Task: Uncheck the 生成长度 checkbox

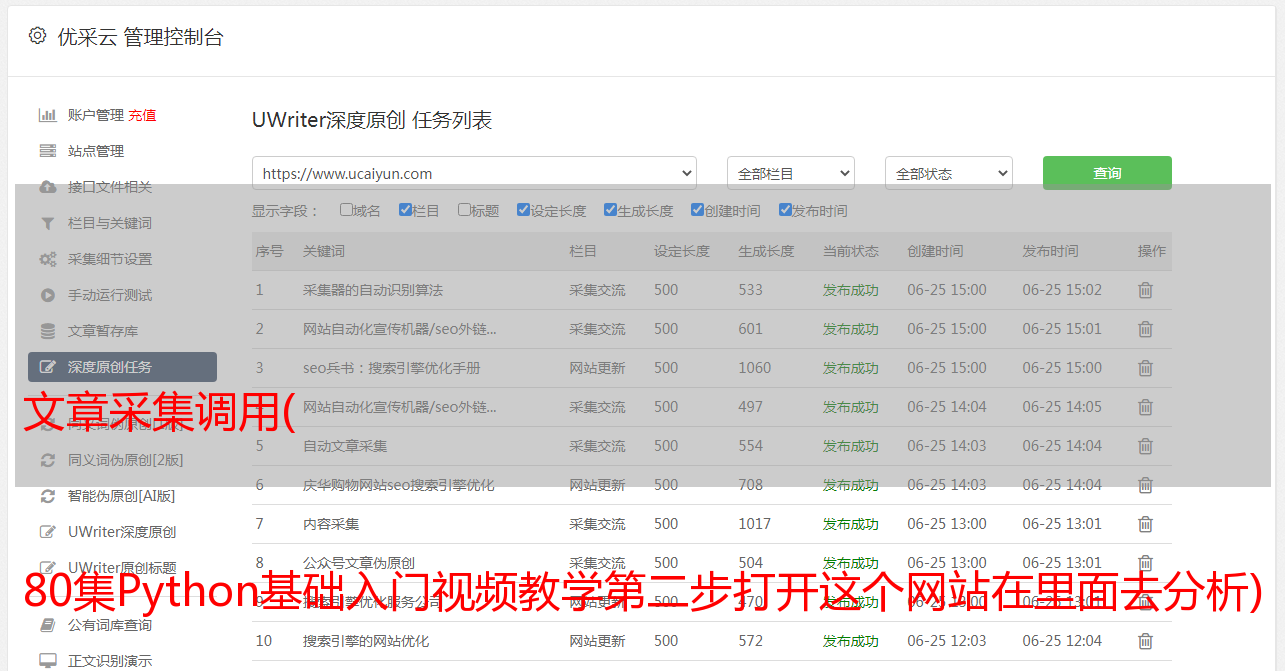Action: point(610,210)
